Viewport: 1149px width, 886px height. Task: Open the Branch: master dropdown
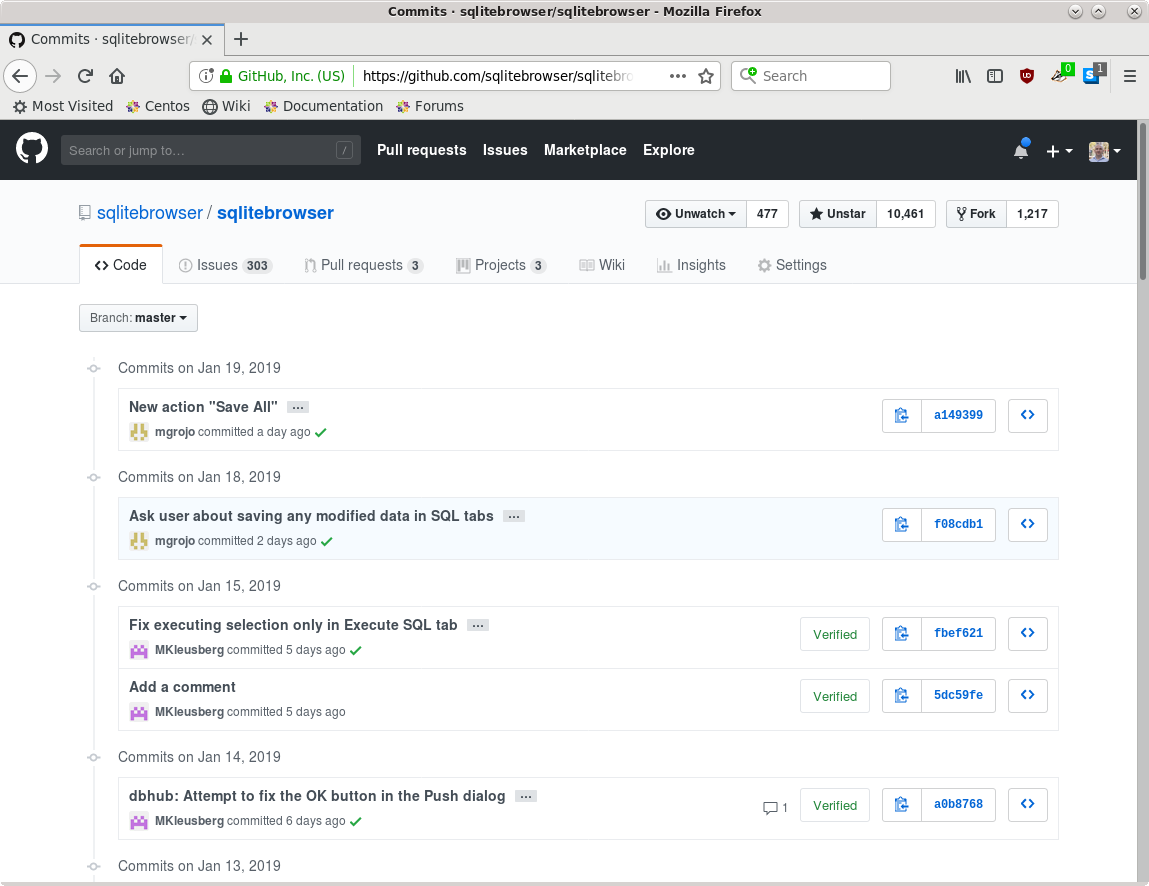138,317
